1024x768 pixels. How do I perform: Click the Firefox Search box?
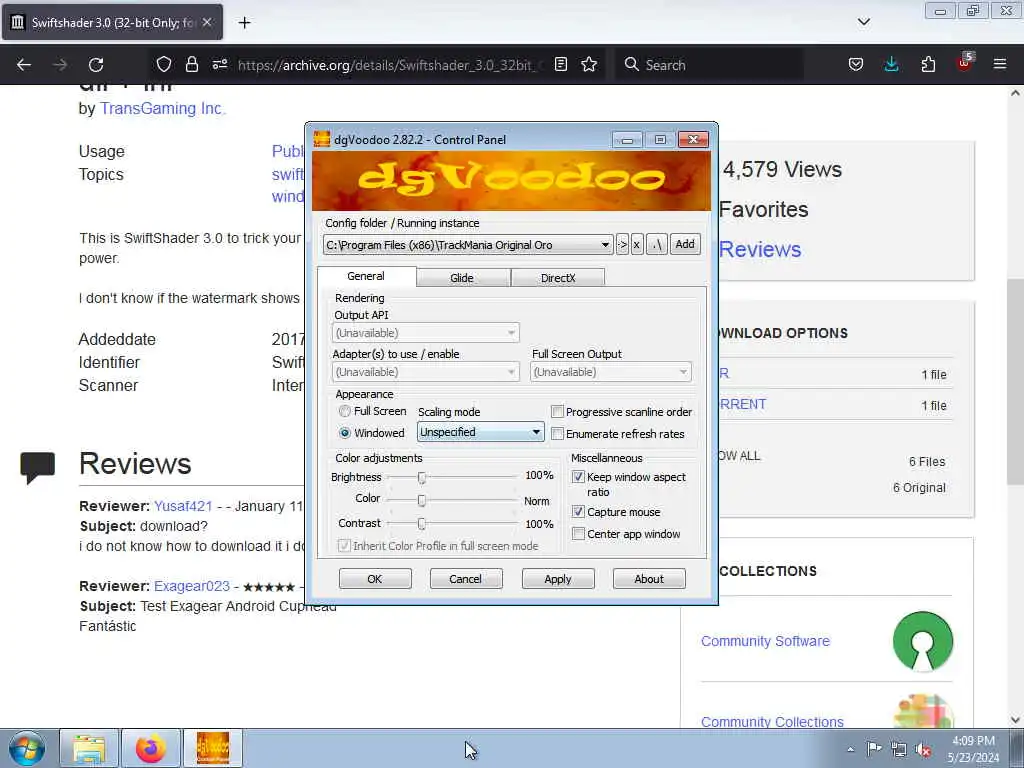click(x=709, y=65)
